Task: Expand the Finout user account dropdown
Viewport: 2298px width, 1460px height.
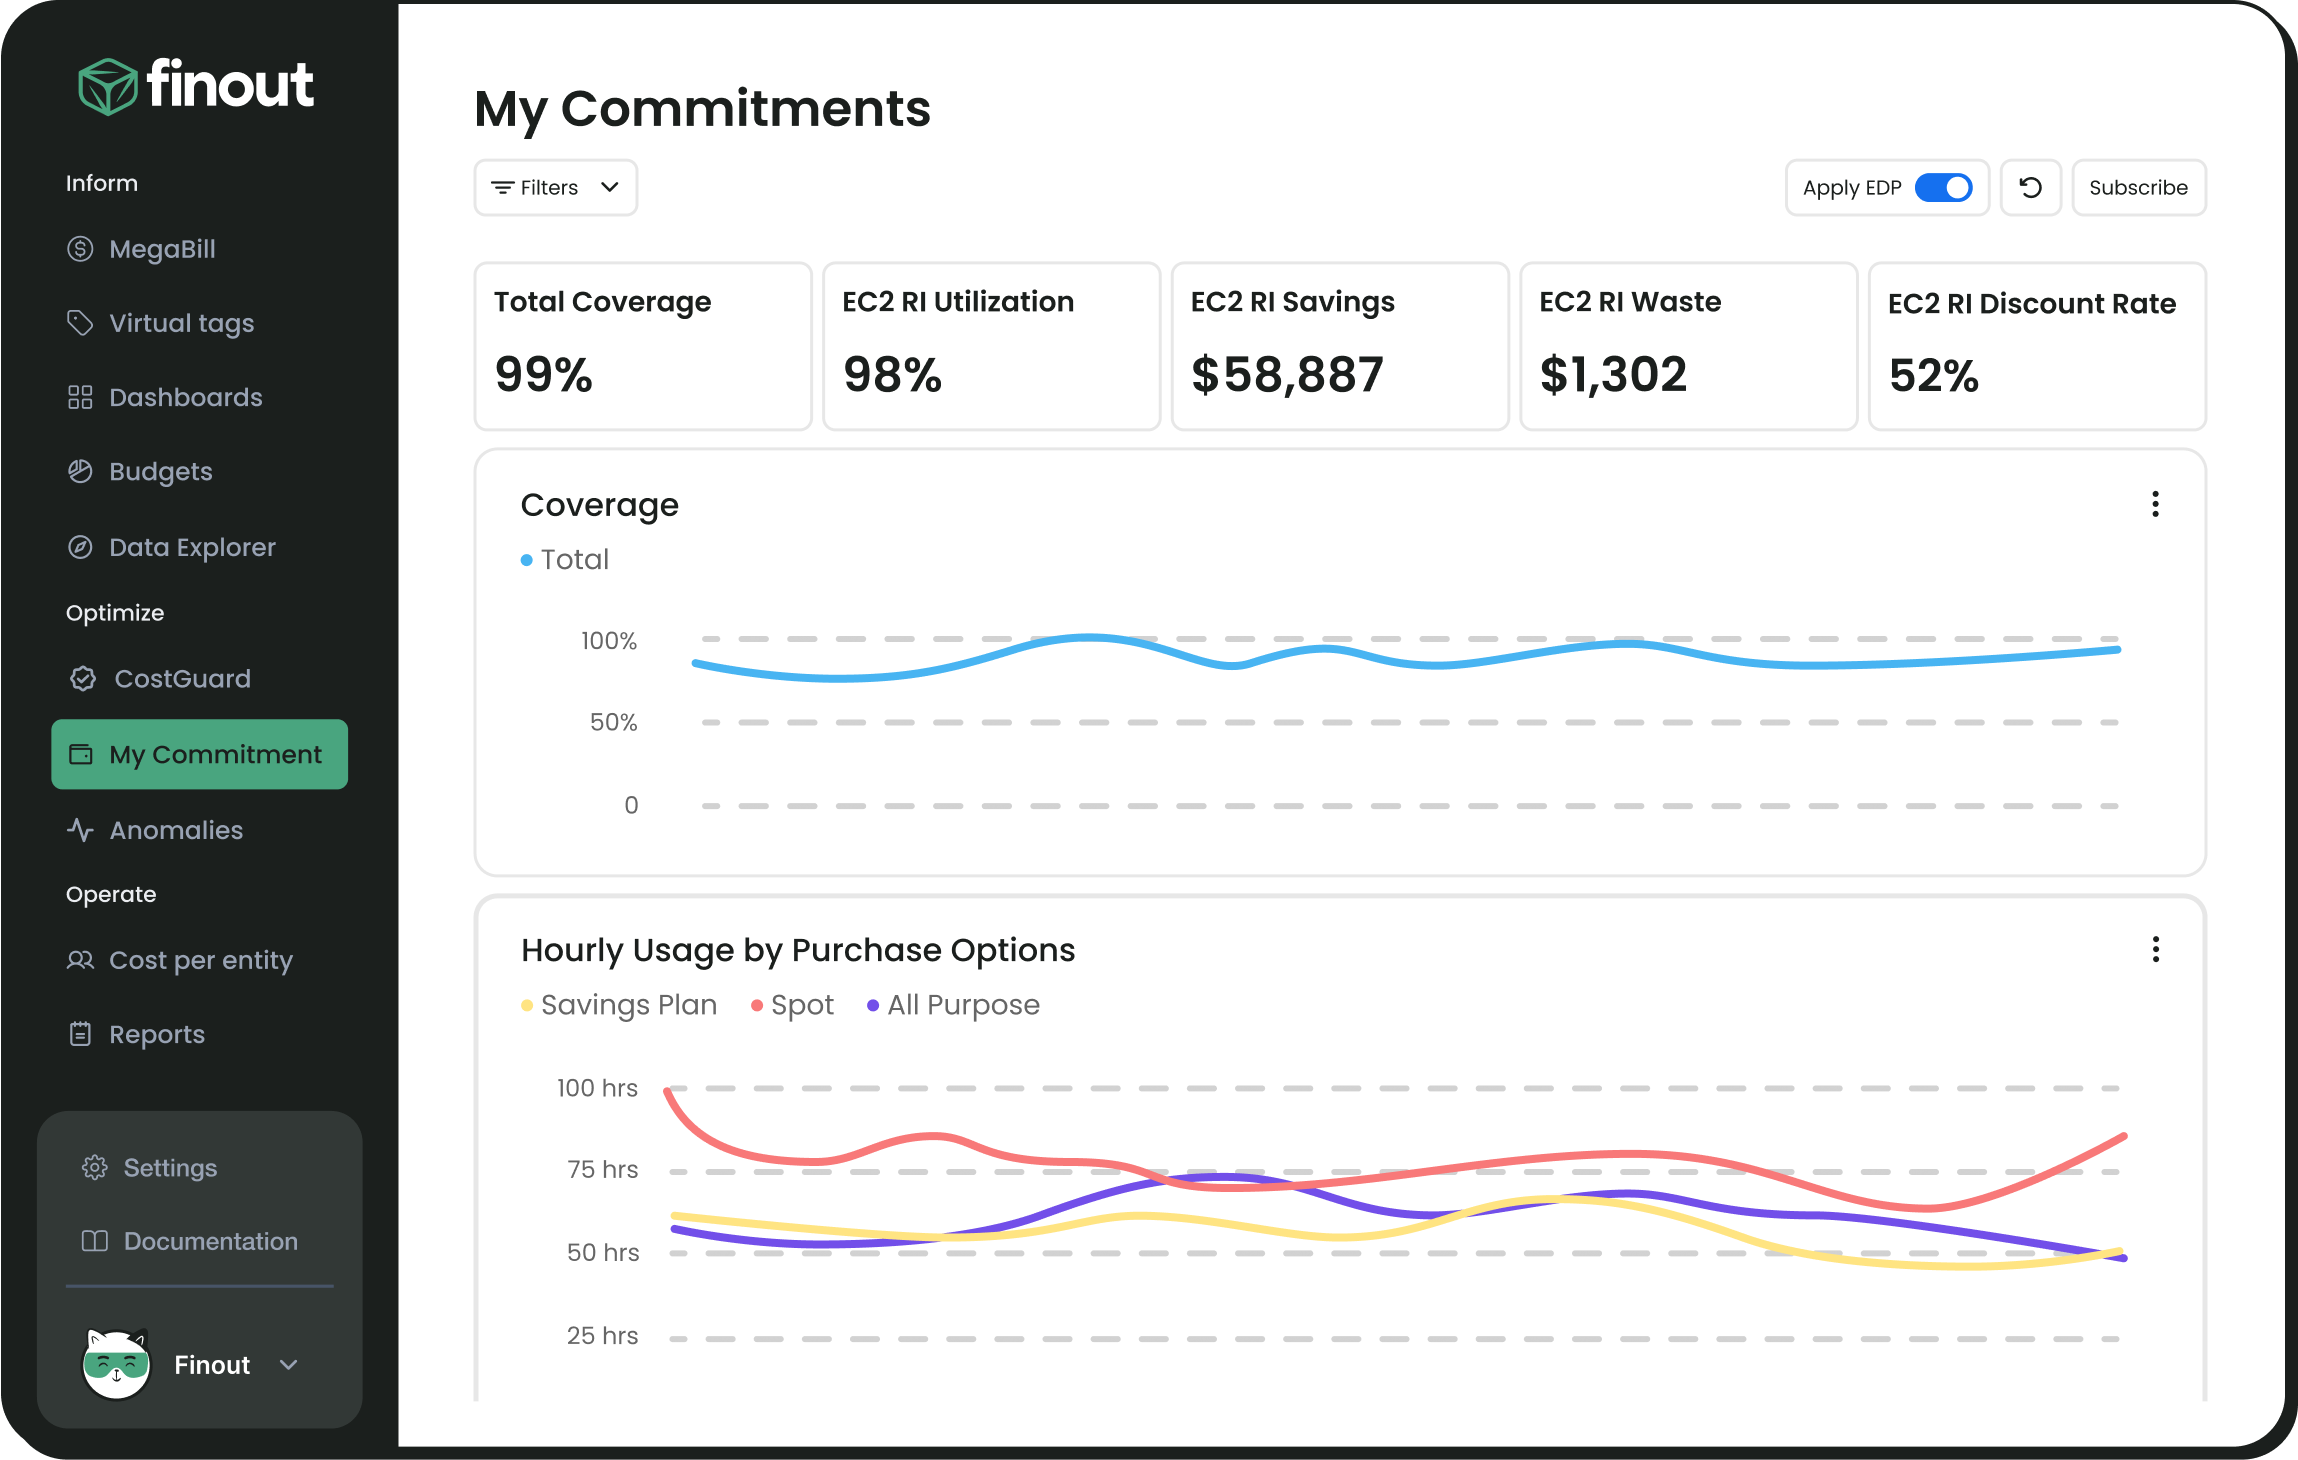Action: tap(290, 1363)
